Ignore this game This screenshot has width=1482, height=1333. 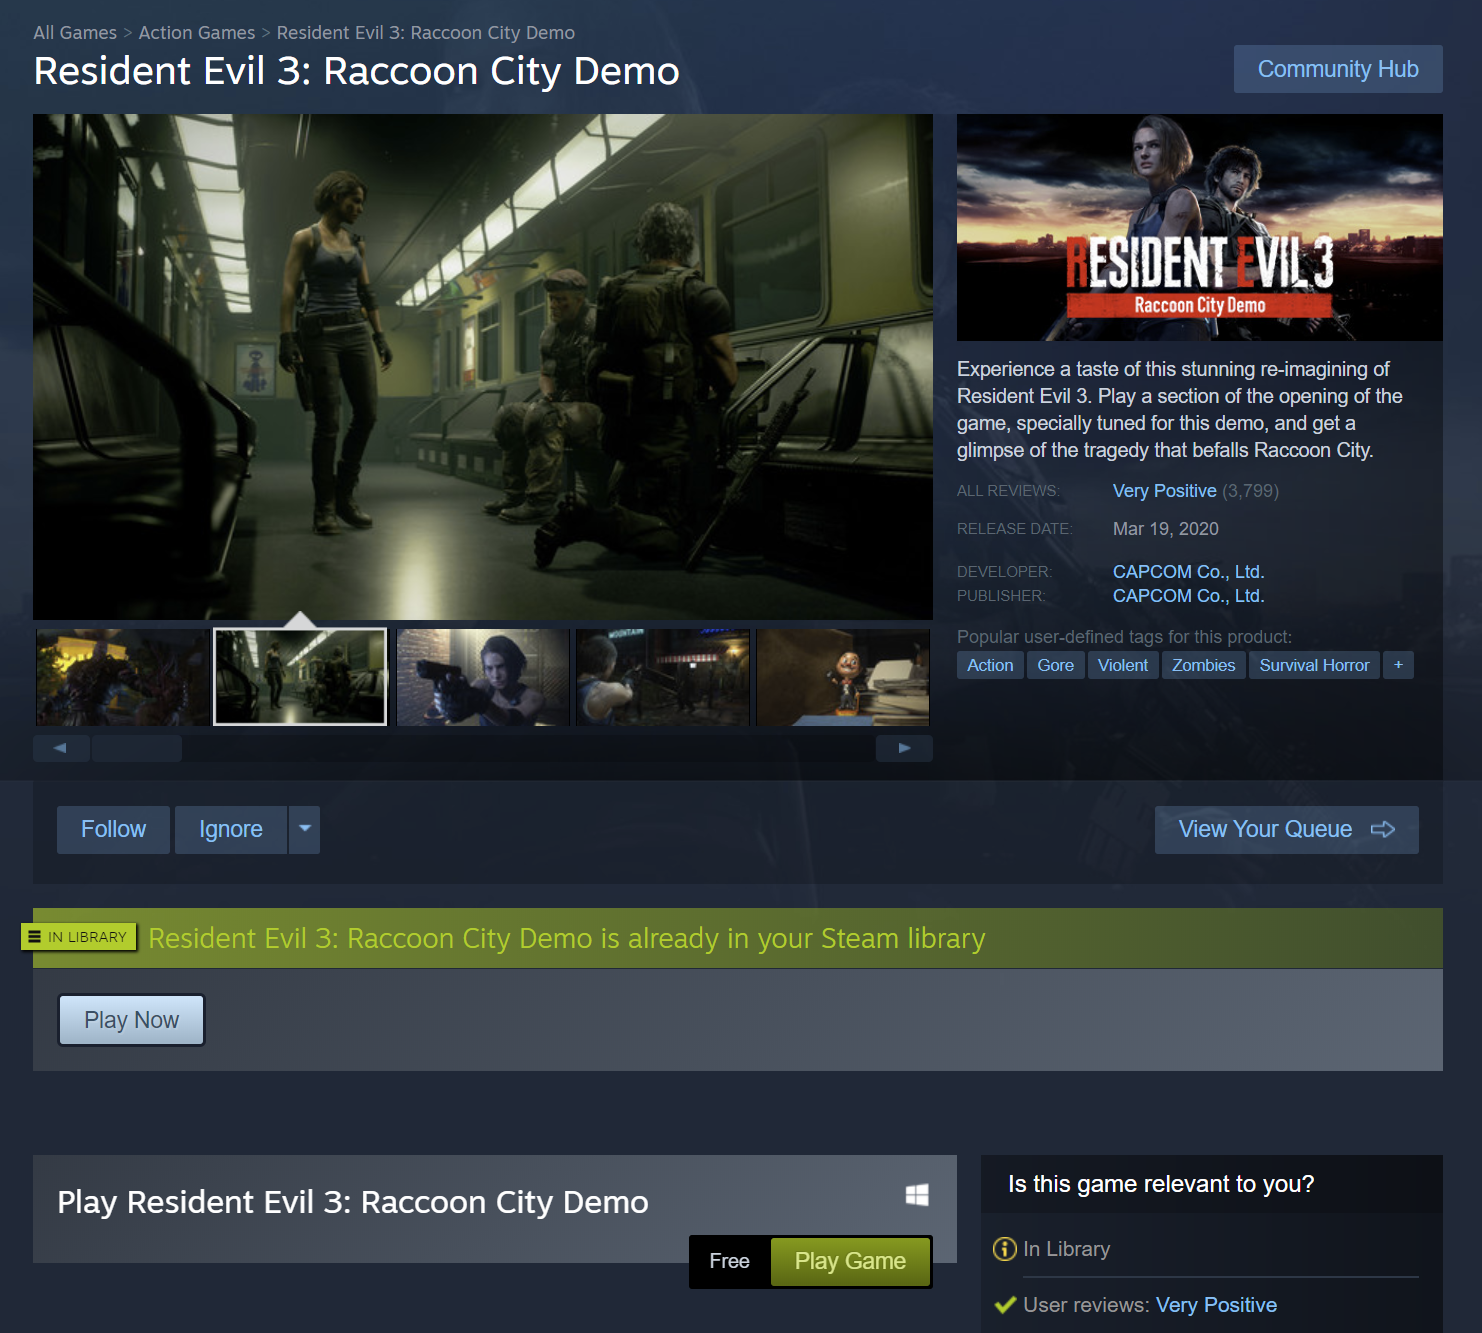(231, 830)
